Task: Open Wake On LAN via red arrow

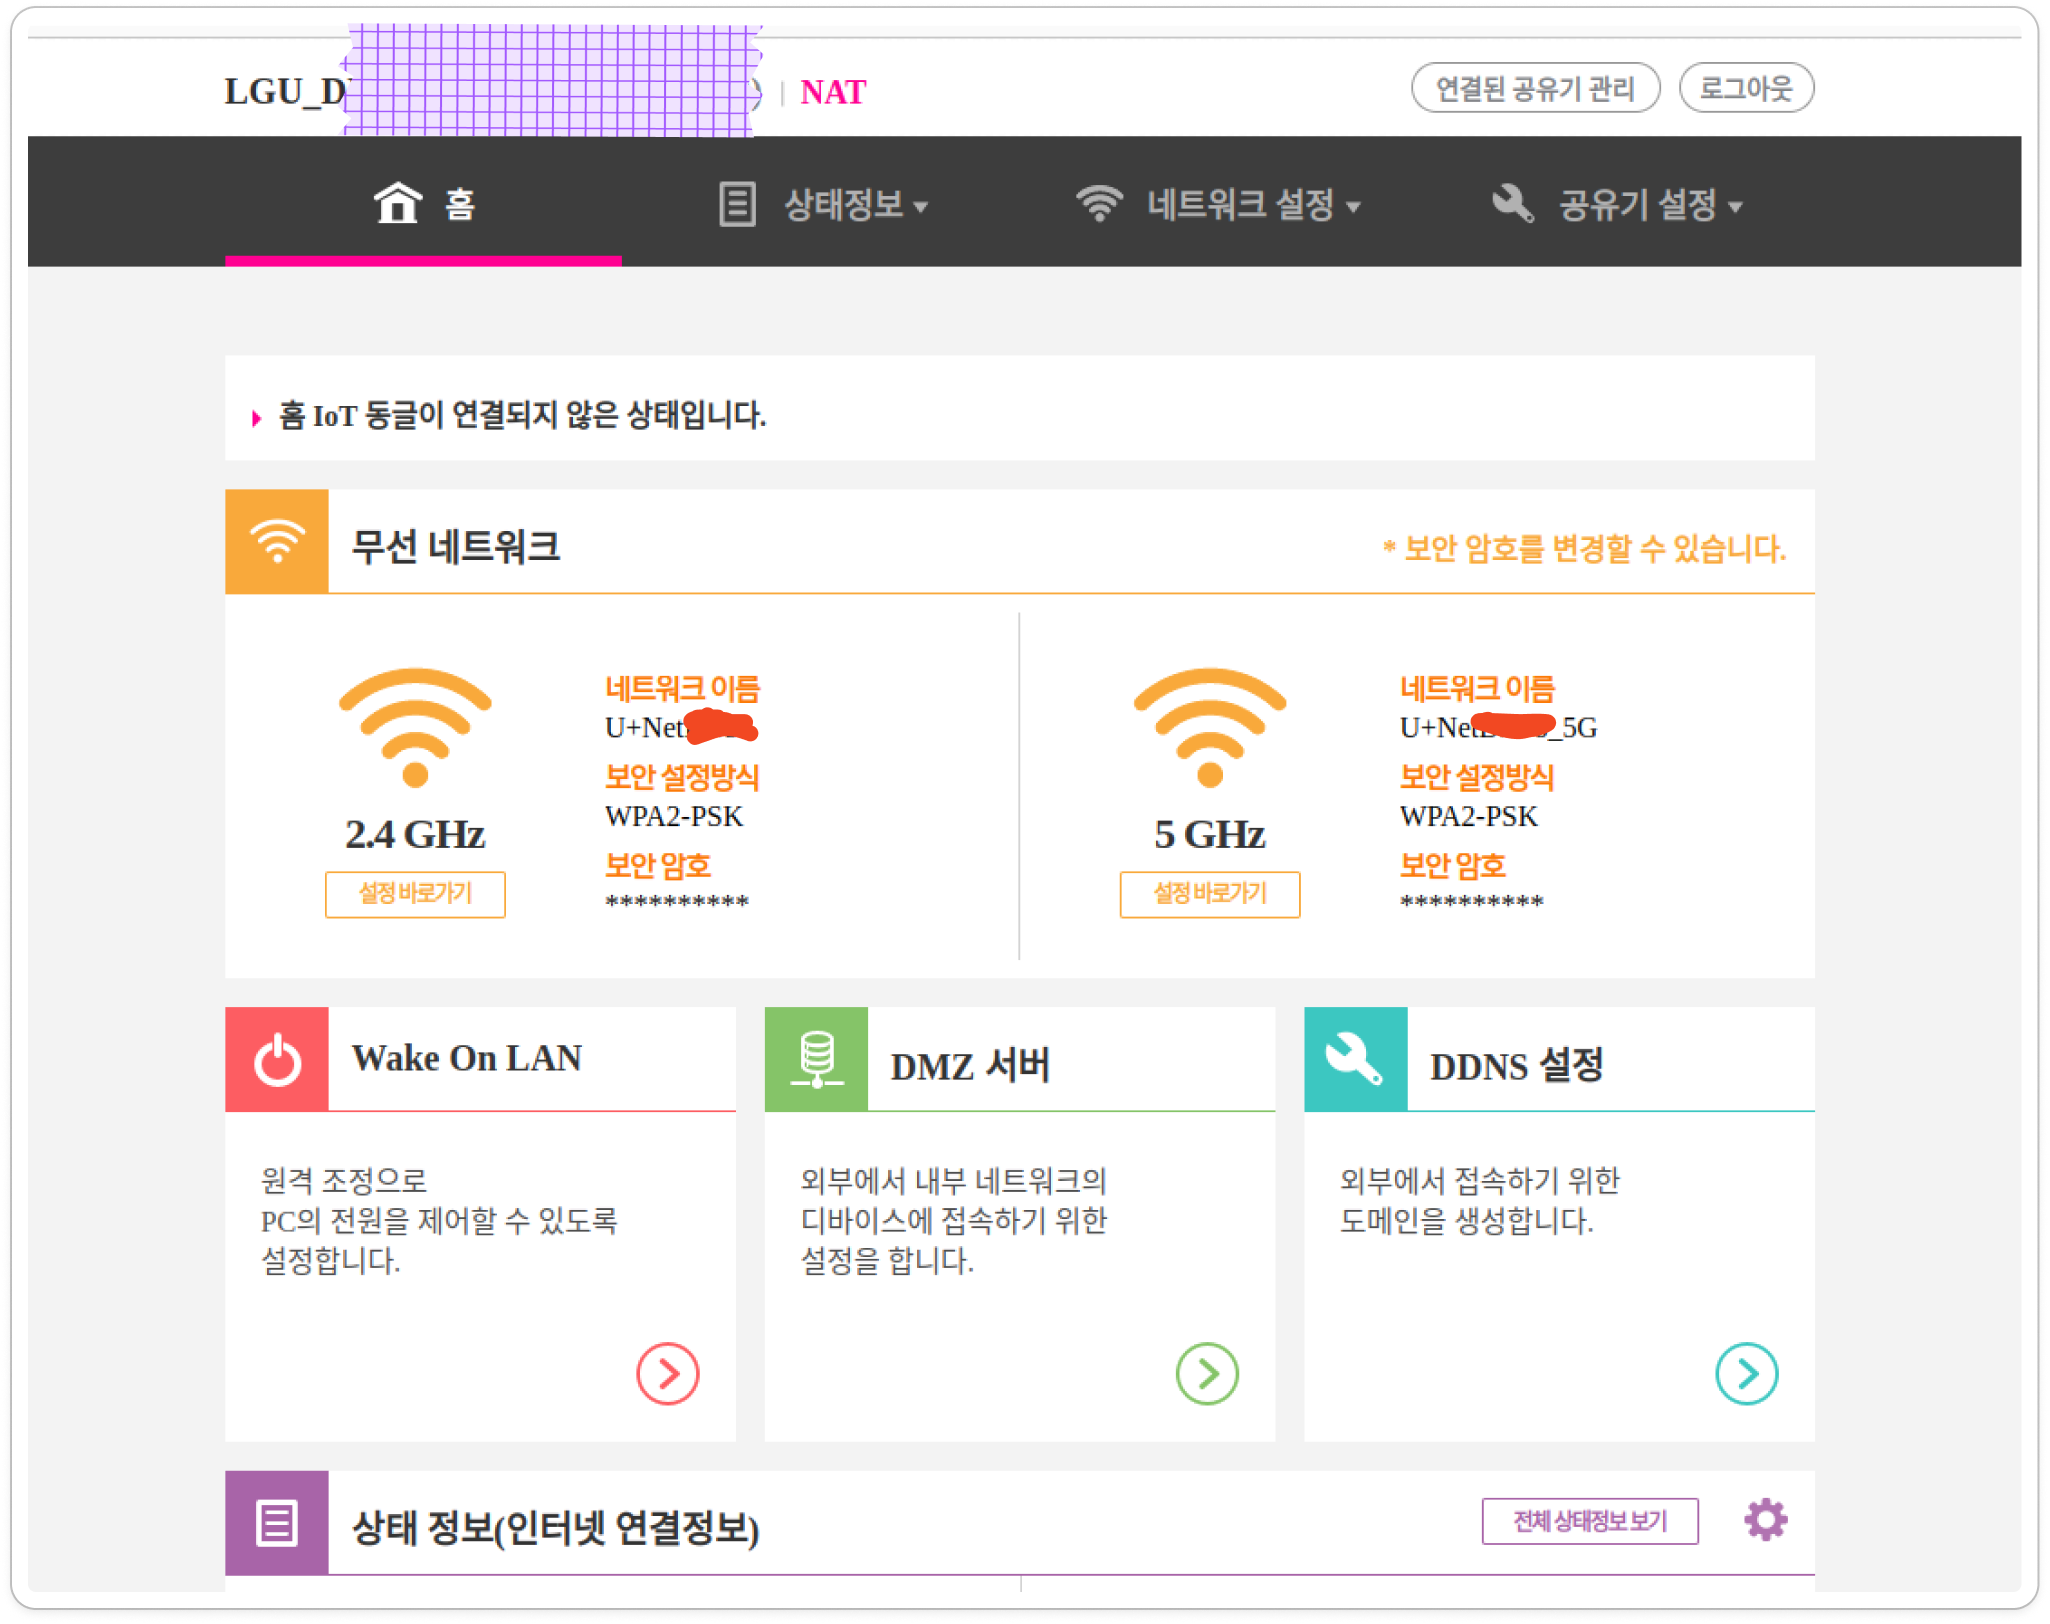Action: click(667, 1373)
